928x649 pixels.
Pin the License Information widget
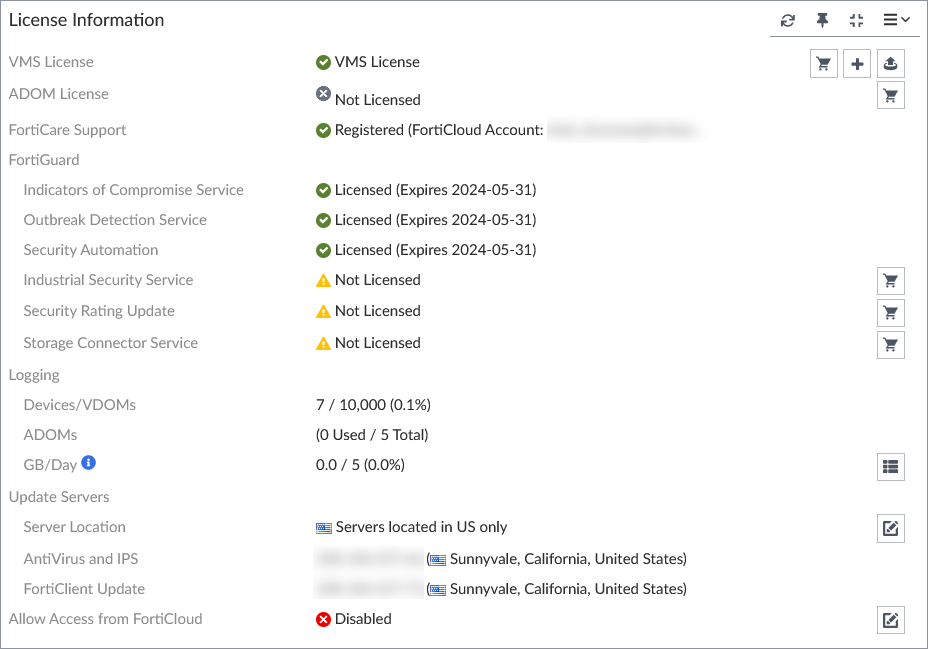[822, 20]
